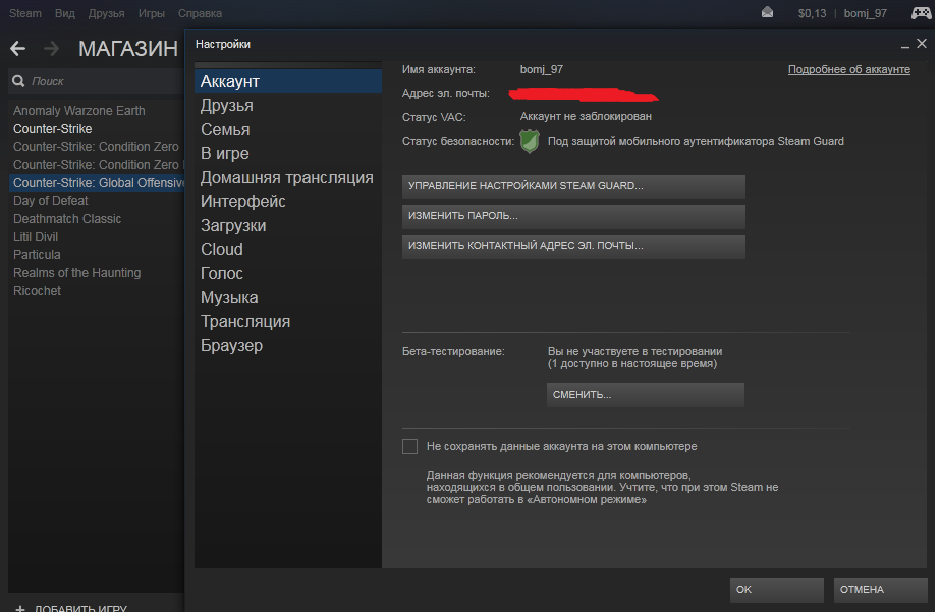The image size is (935, 612).
Task: Click Изменить контактный адрес эл. почты button
Action: 573,246
